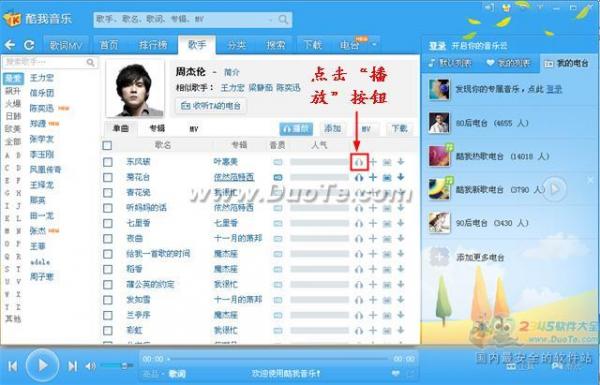This screenshot has height=385, width=600.
Task: Start playback with the big play button
Action: [x=42, y=365]
